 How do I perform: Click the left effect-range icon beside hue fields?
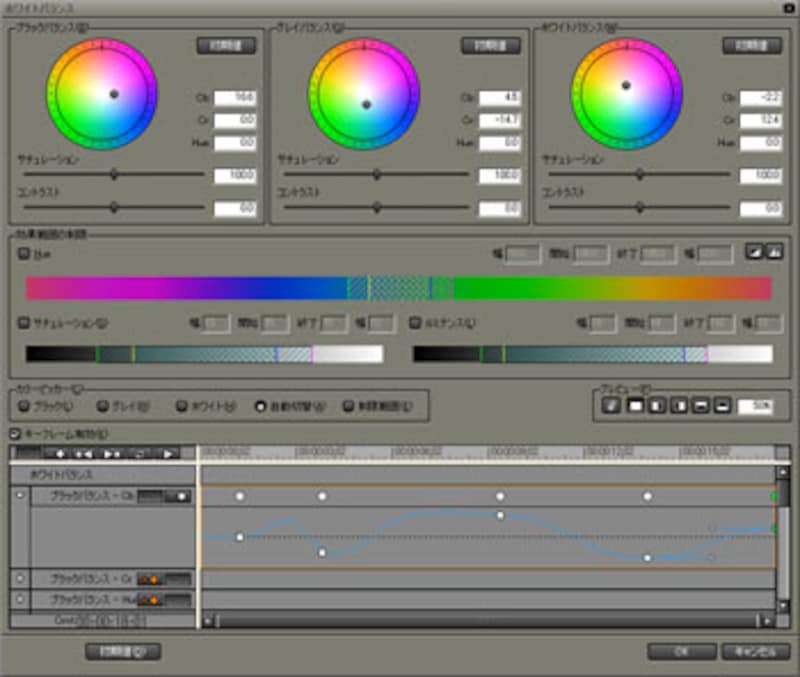(754, 253)
